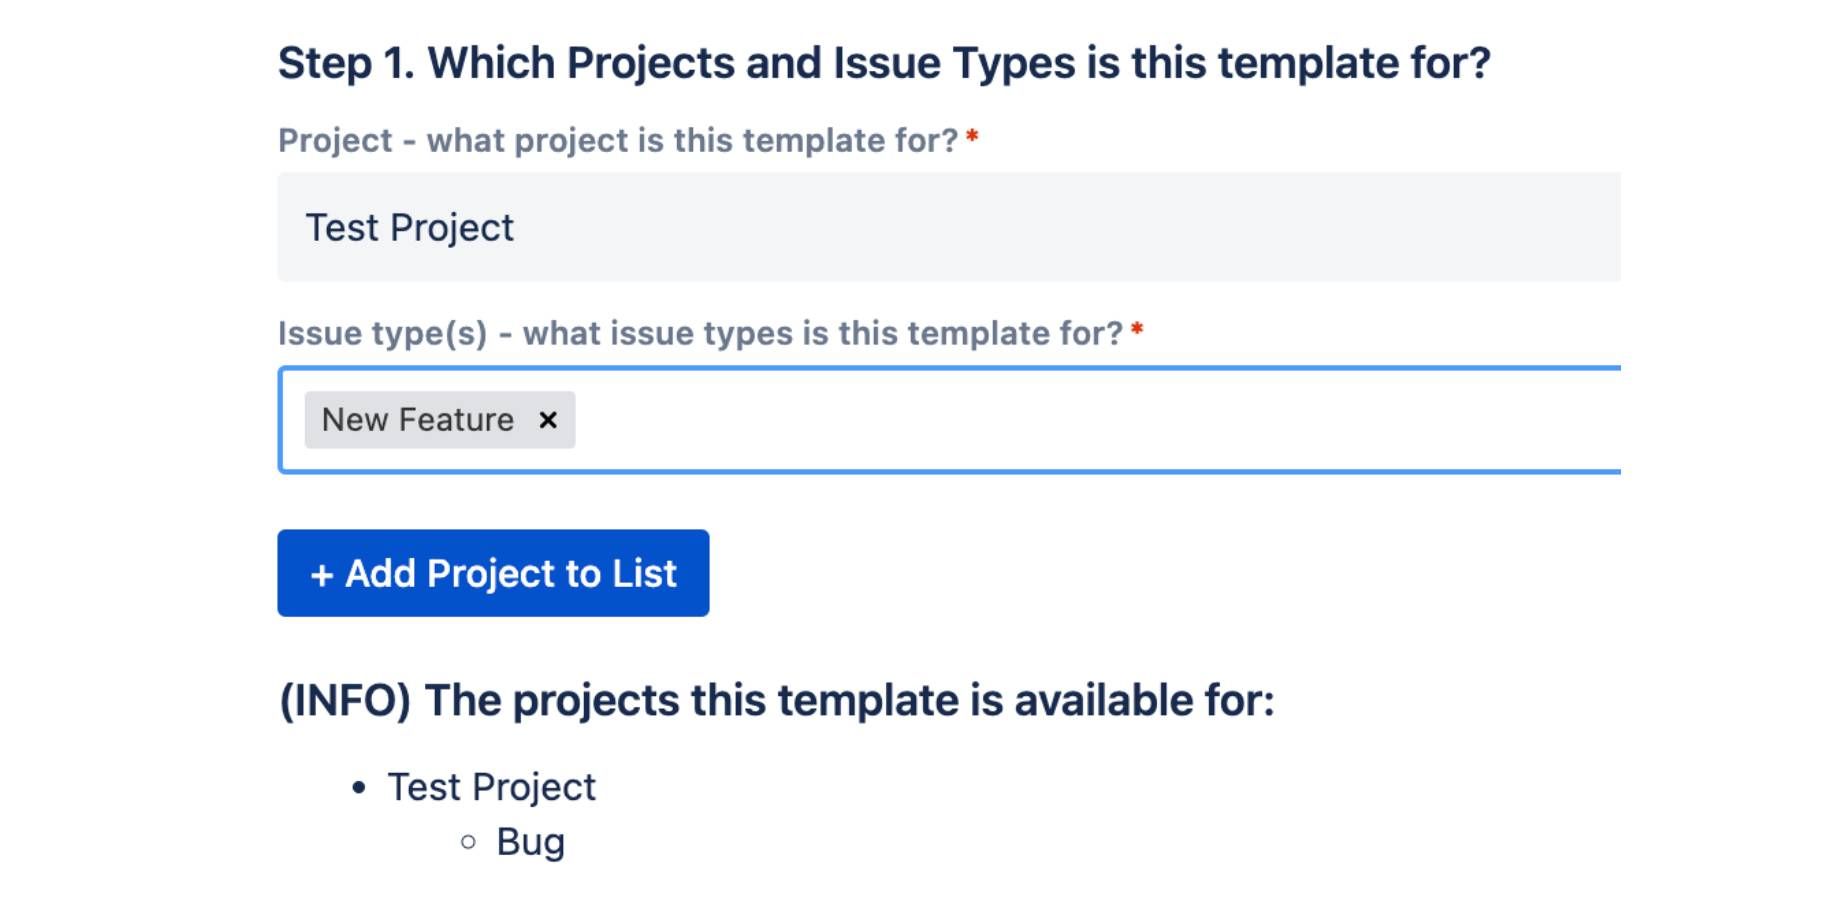Click the Project field label
Viewport: 1840px width, 900px height.
tap(618, 141)
